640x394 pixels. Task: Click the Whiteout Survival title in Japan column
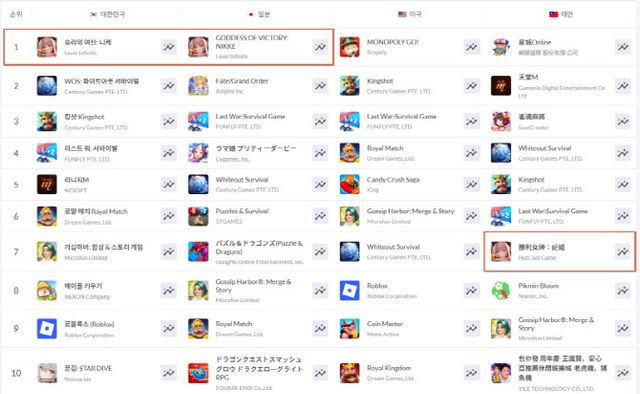coord(242,180)
